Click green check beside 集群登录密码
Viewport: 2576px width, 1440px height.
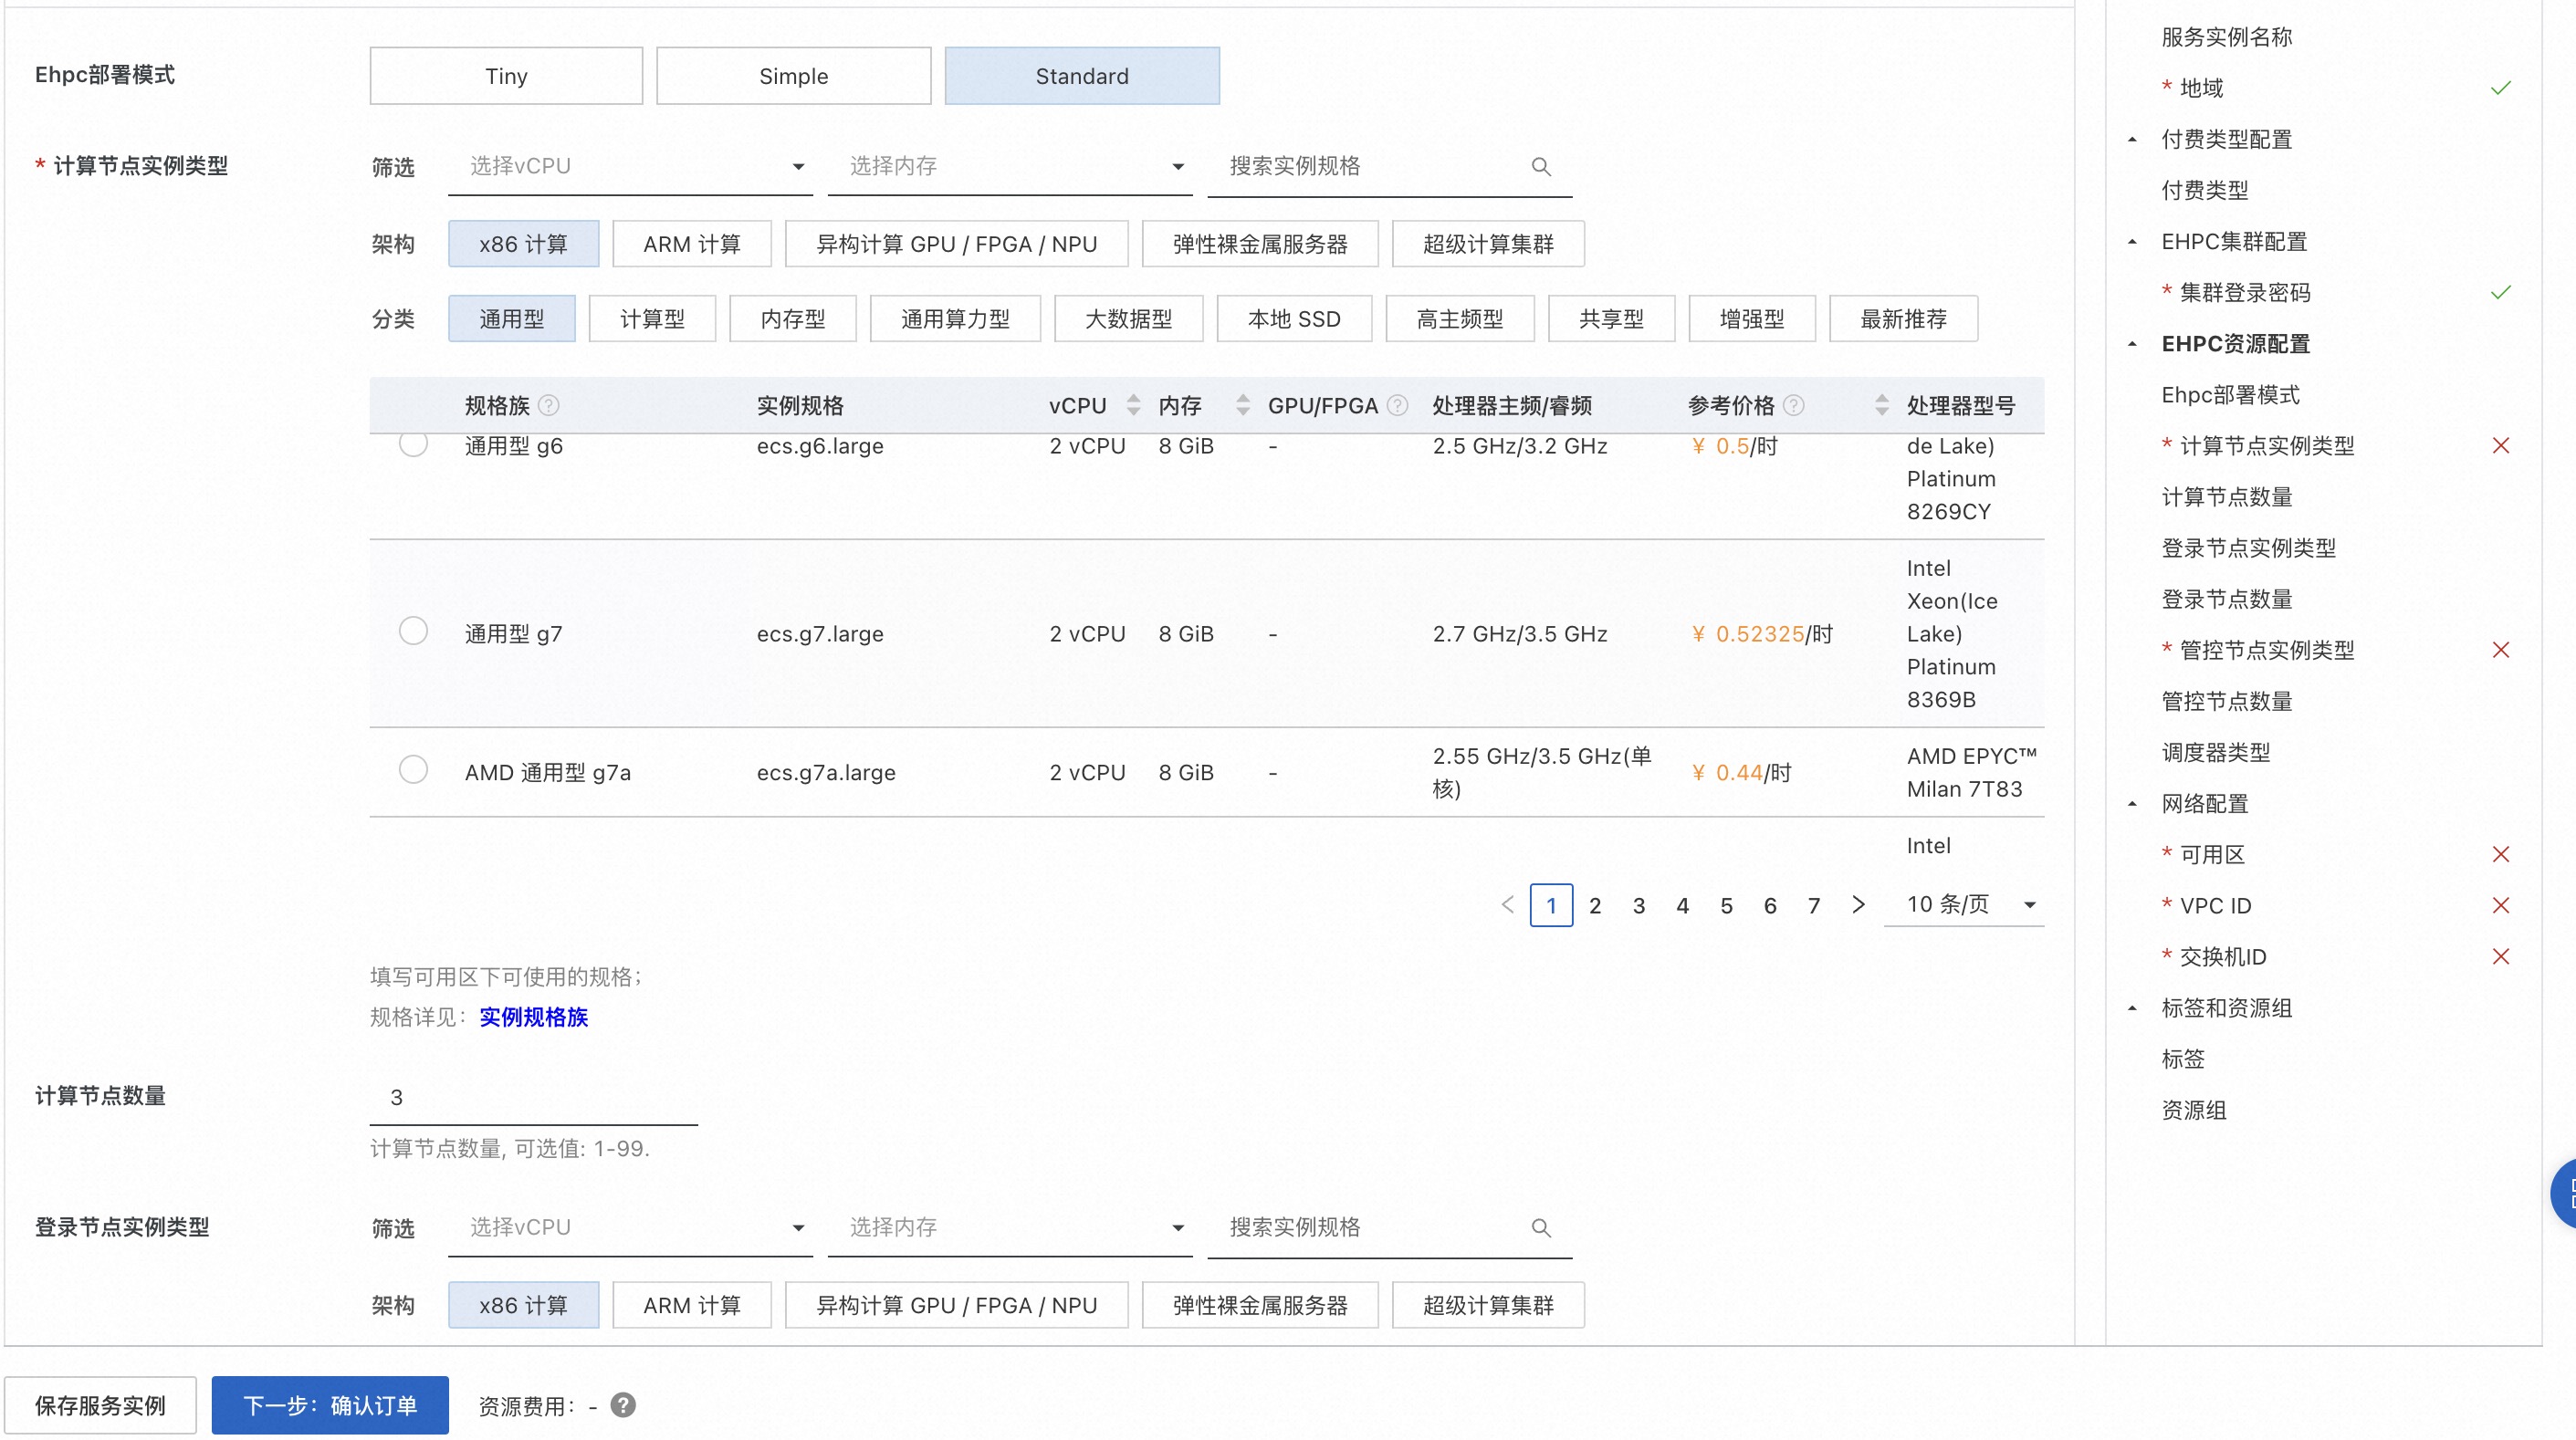pyautogui.click(x=2501, y=292)
